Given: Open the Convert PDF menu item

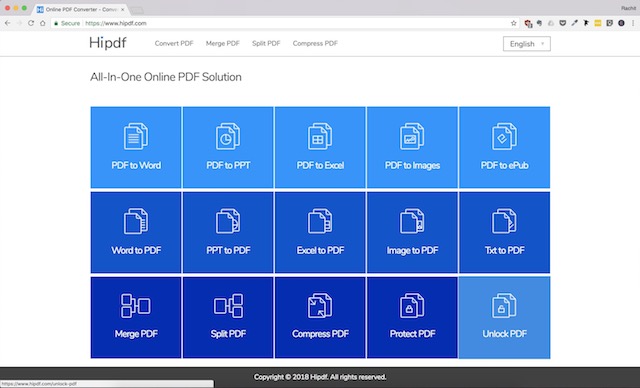Looking at the screenshot, I should tap(174, 43).
